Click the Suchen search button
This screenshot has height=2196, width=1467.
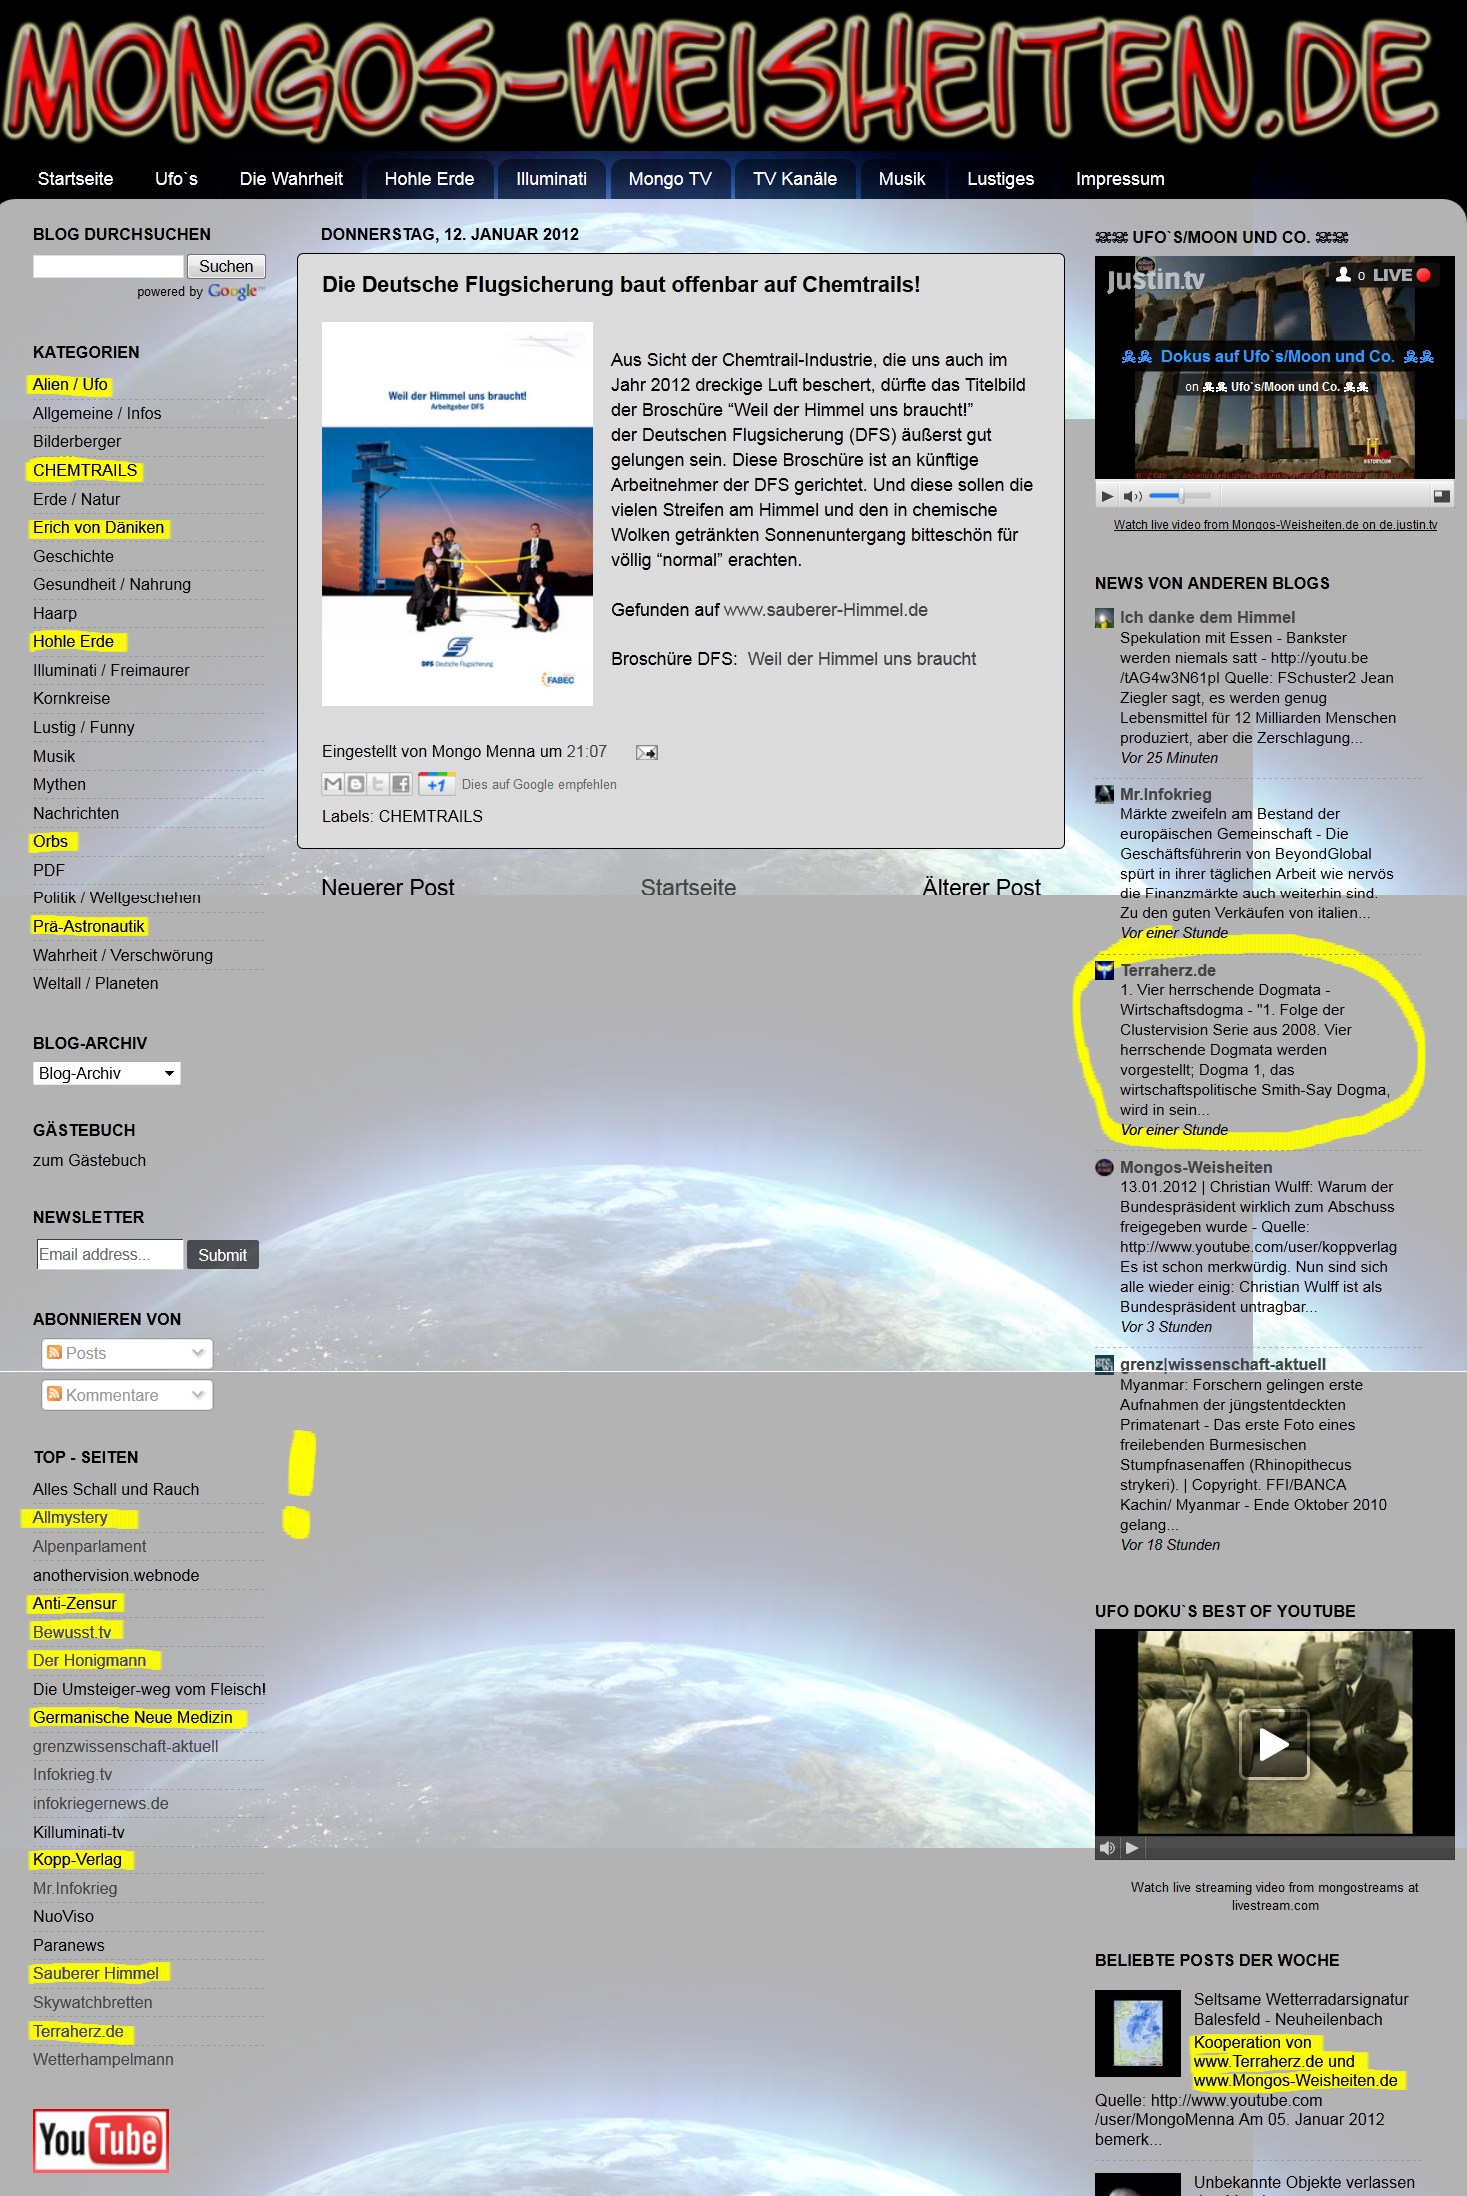pos(226,266)
